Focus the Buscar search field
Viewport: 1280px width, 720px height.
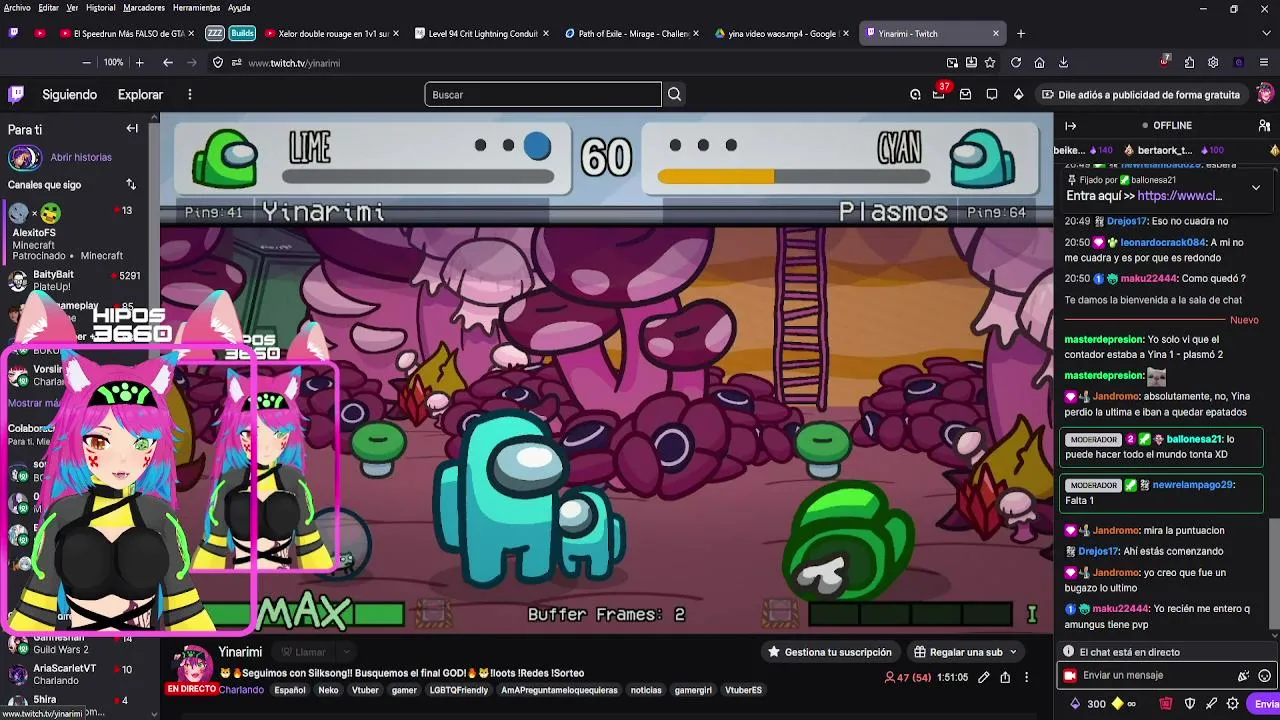click(x=543, y=94)
